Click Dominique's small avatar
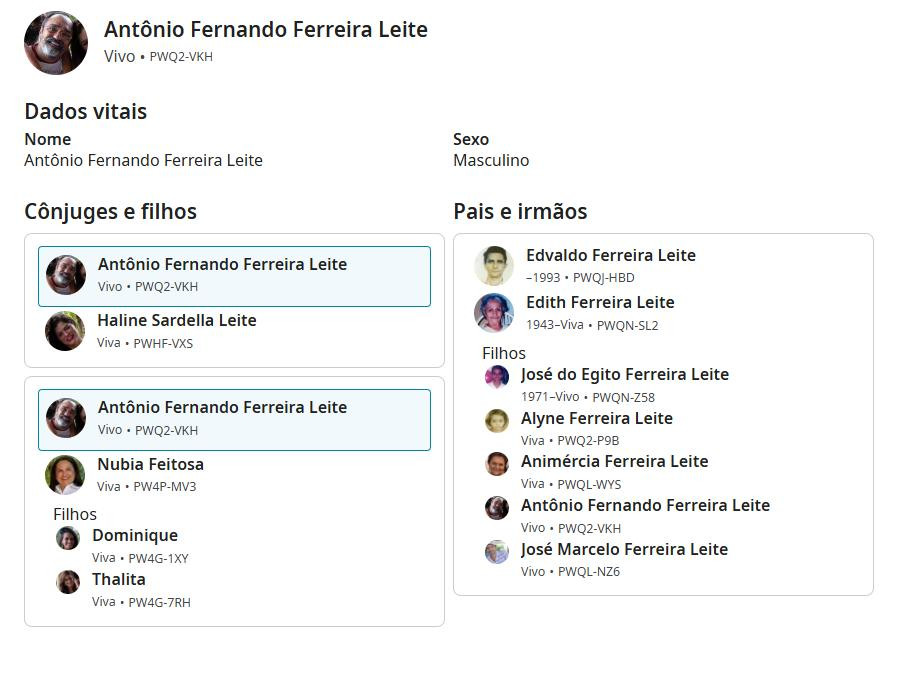 click(x=68, y=539)
